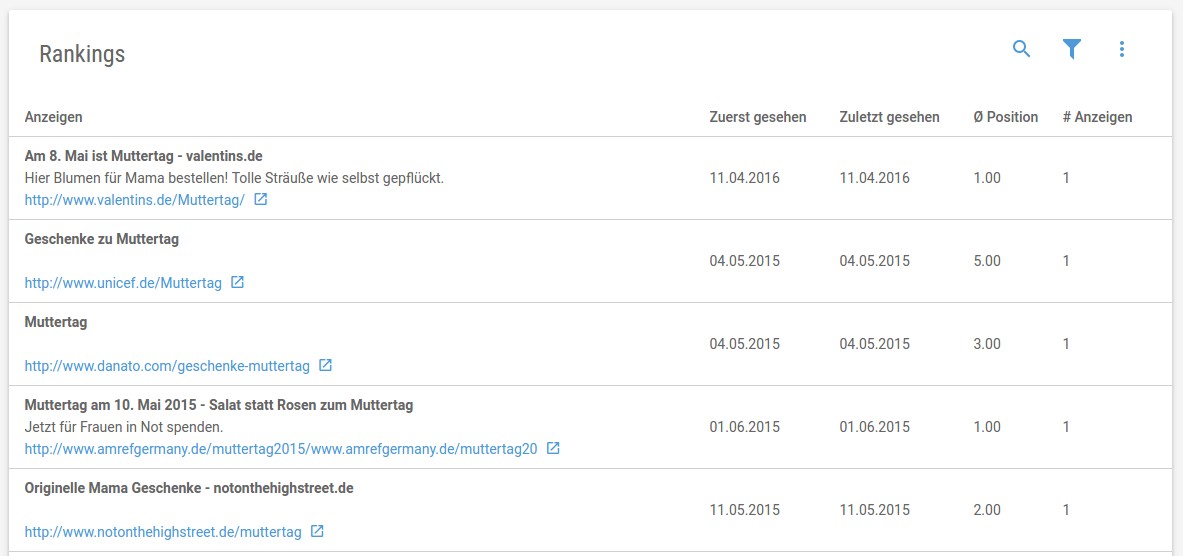1183x556 pixels.
Task: Select the position value 3.00 in the danato row
Action: point(987,344)
